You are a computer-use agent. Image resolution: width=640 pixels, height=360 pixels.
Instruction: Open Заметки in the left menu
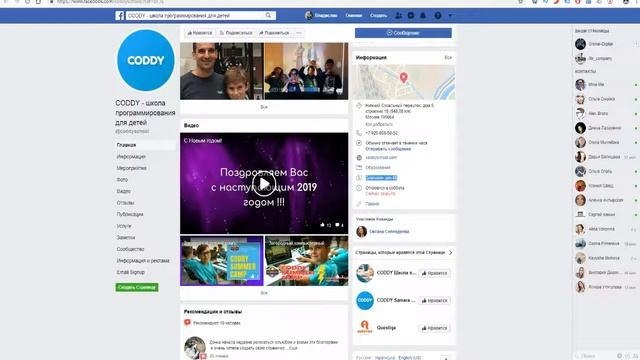(126, 237)
